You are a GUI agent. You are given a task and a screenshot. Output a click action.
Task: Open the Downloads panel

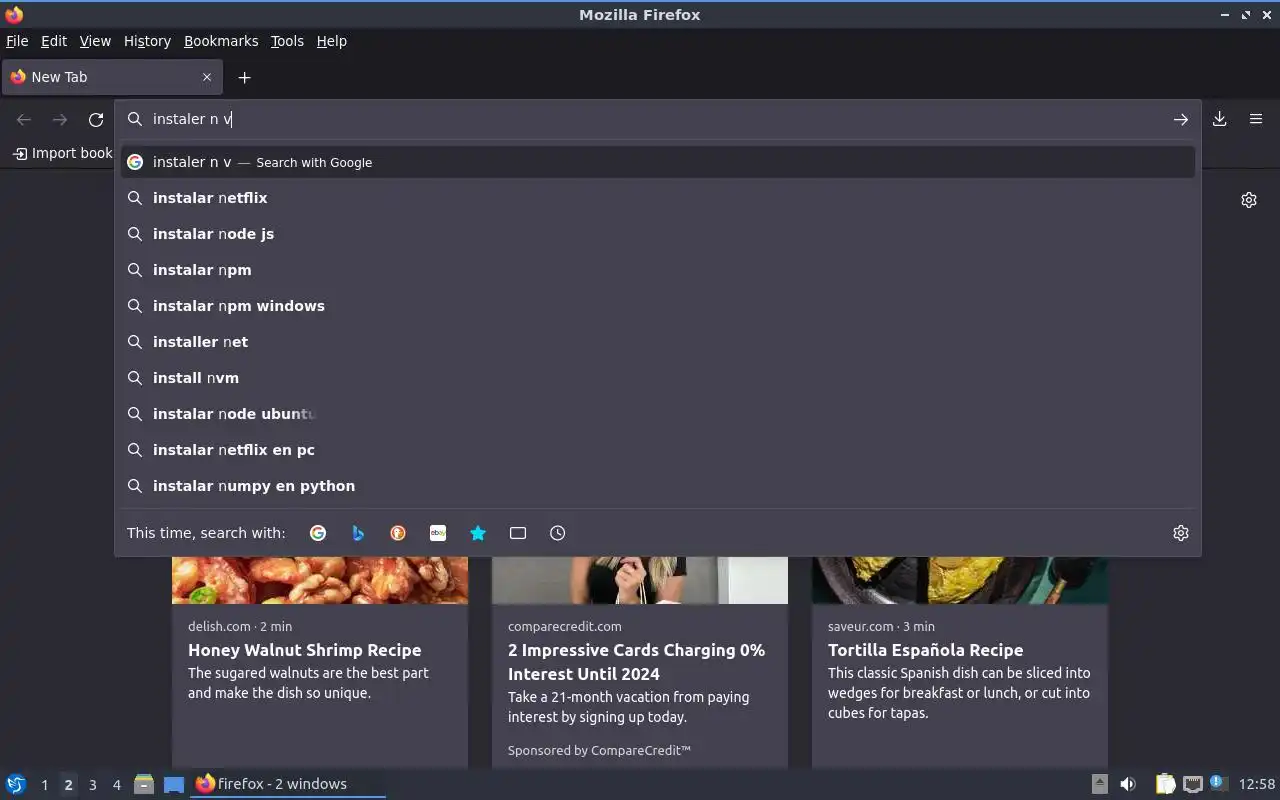(1220, 119)
